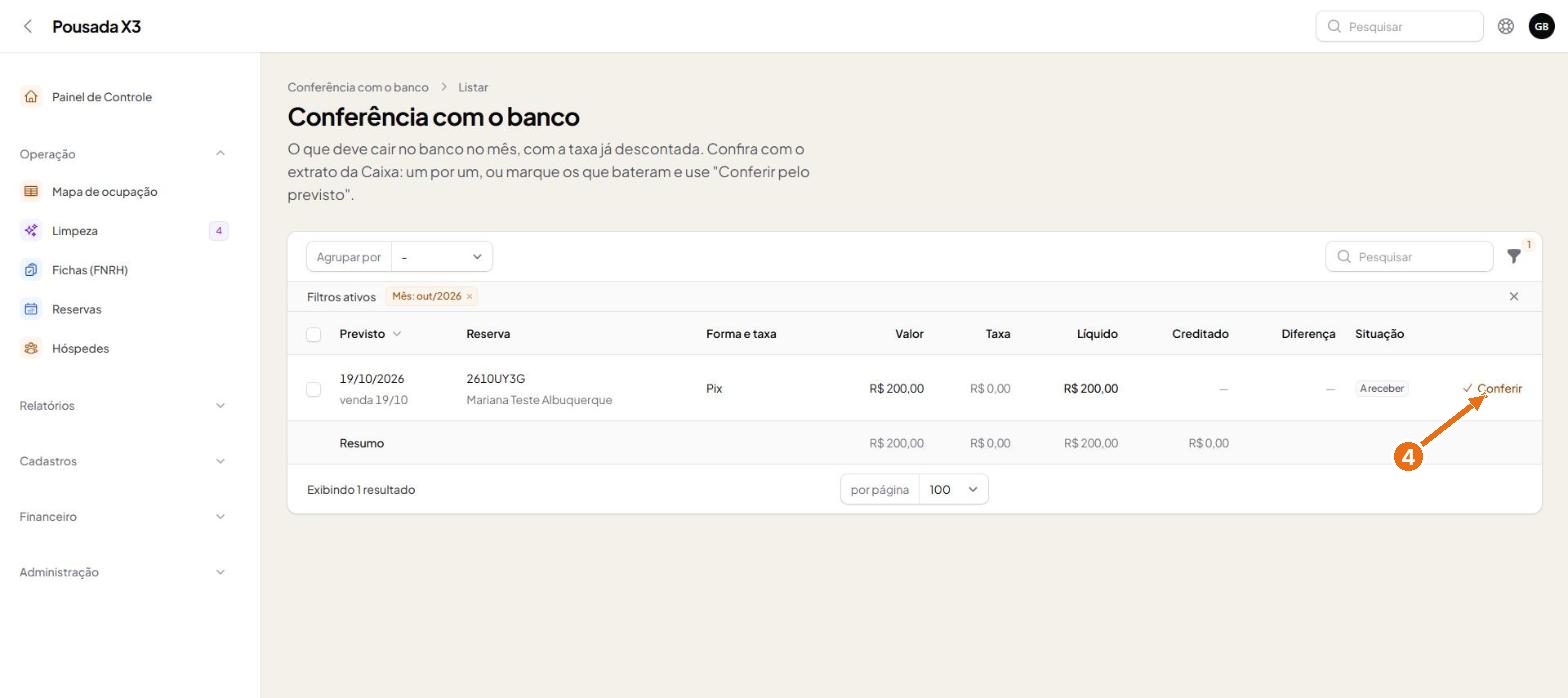The image size is (1568, 698).
Task: Collapse the Operação sidebar section
Action: [220, 154]
